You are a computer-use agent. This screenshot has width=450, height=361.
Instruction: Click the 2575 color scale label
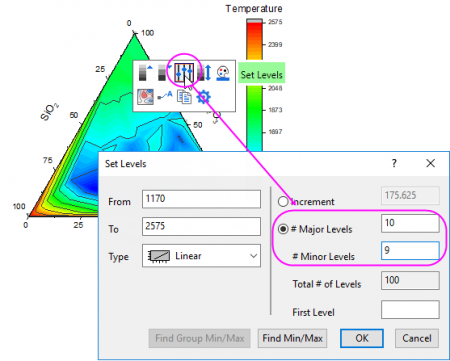[275, 22]
